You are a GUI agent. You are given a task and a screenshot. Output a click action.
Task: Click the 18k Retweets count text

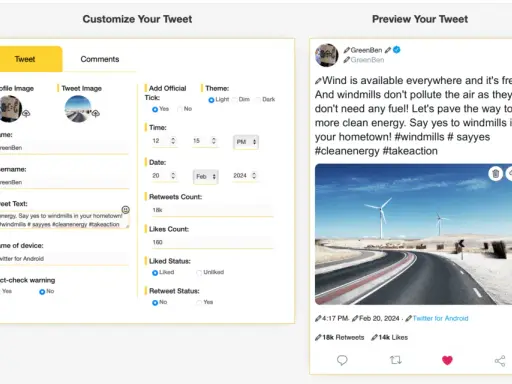(x=343, y=338)
